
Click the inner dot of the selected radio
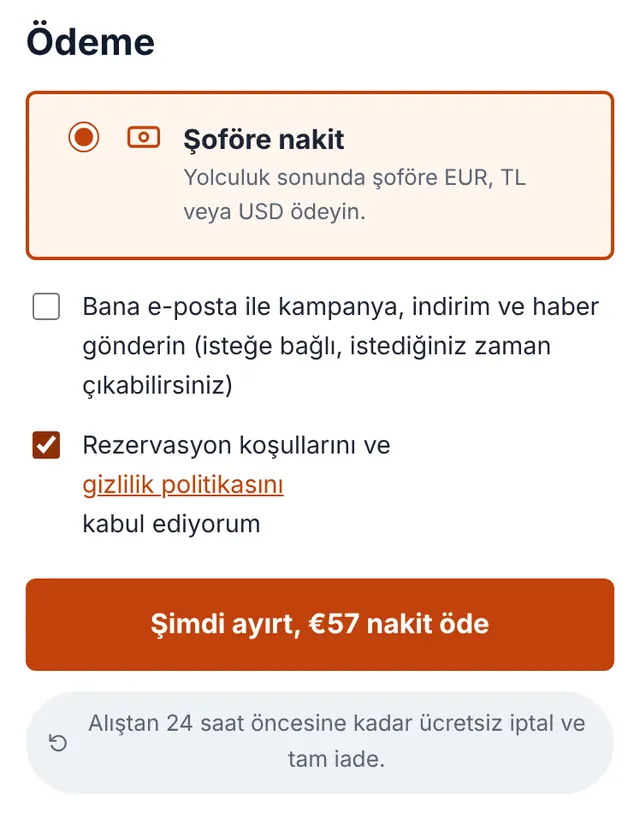click(x=84, y=137)
